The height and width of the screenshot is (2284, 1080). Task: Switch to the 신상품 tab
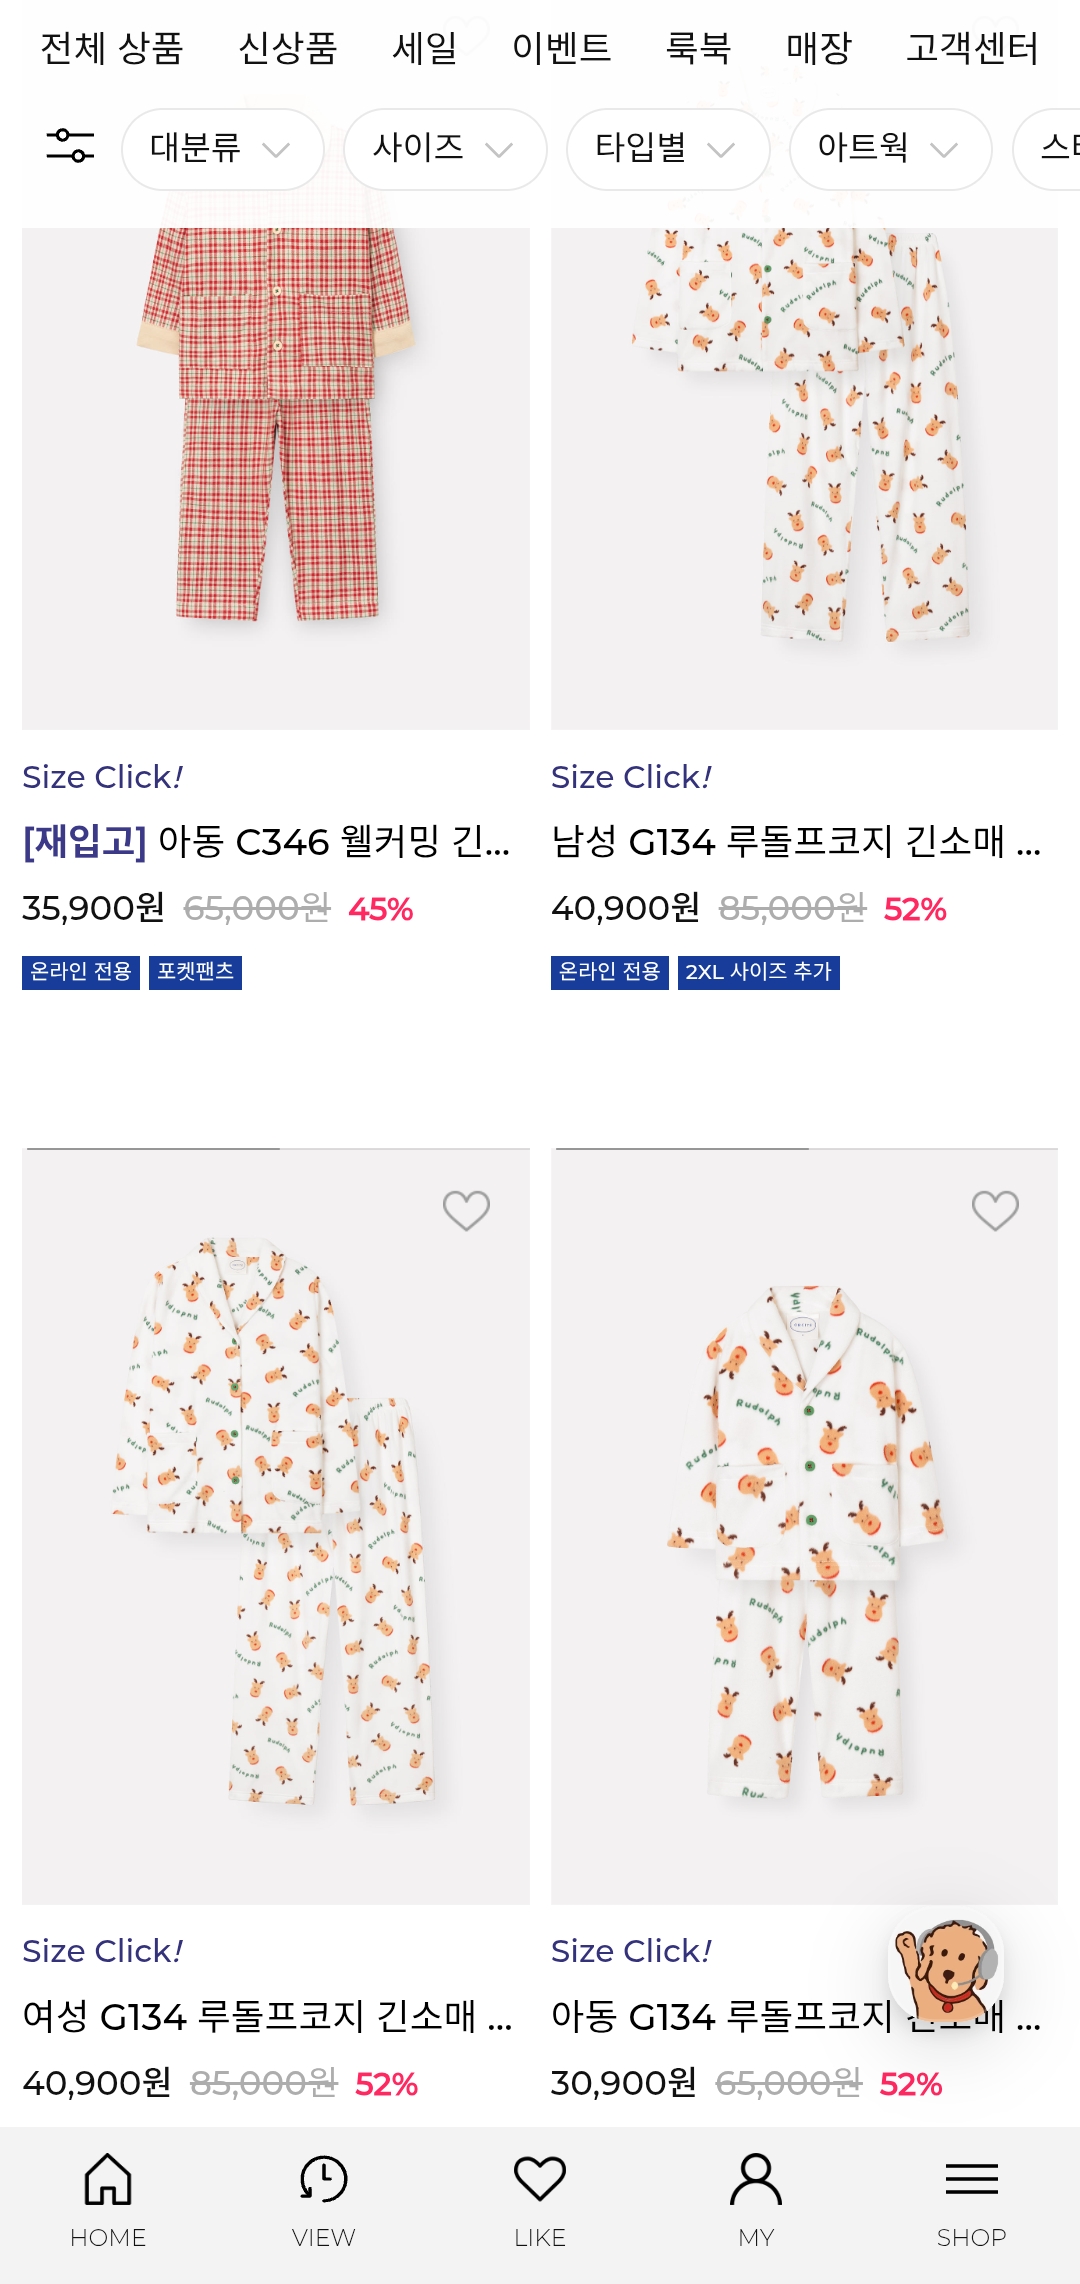coord(288,47)
